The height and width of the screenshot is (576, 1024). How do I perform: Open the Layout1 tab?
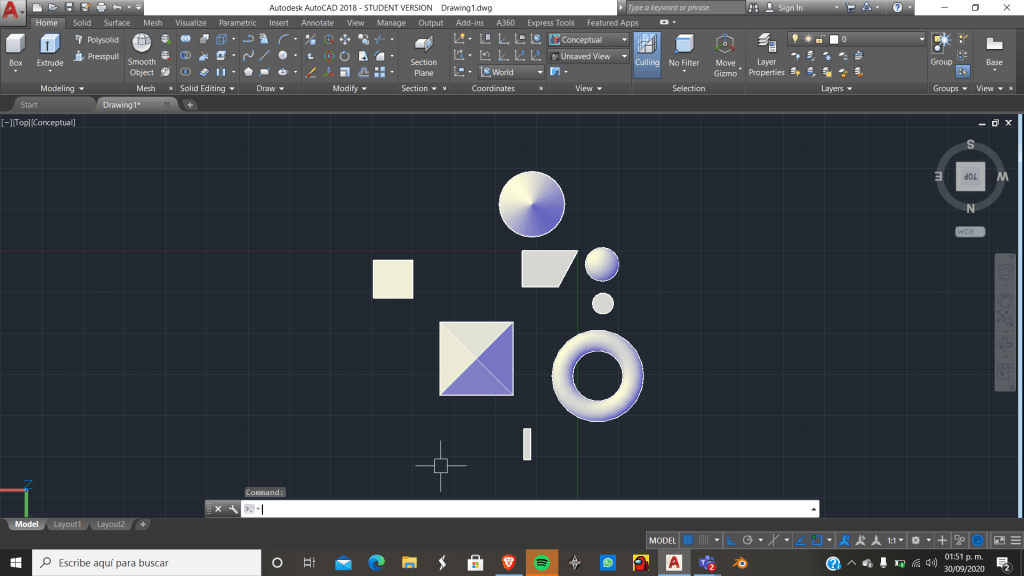(x=67, y=524)
